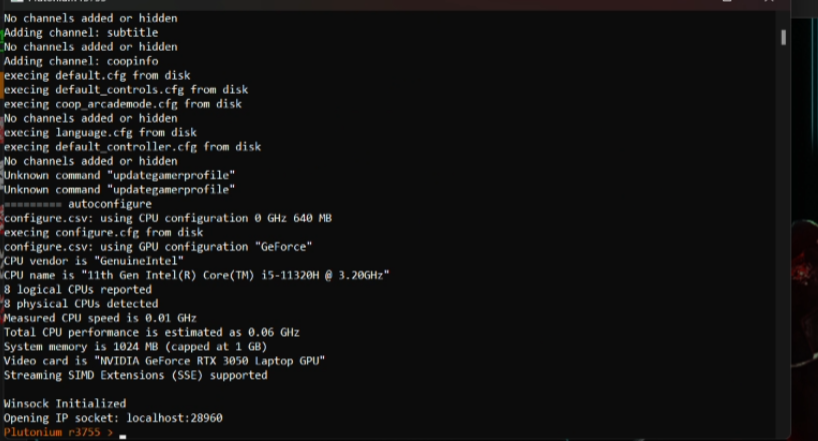Click the first "Unknown command updategamerprofile" line
The width and height of the screenshot is (818, 441).
coord(119,175)
